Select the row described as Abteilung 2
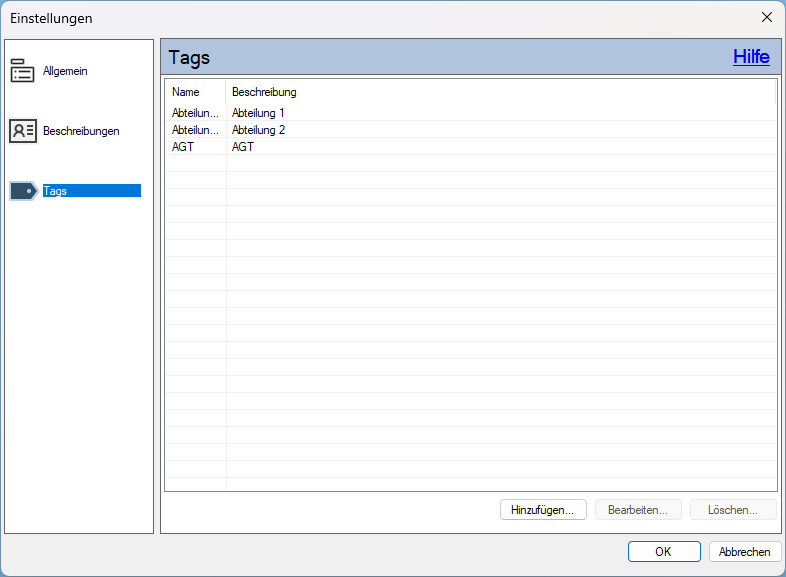This screenshot has height=577, width=786. 471,130
